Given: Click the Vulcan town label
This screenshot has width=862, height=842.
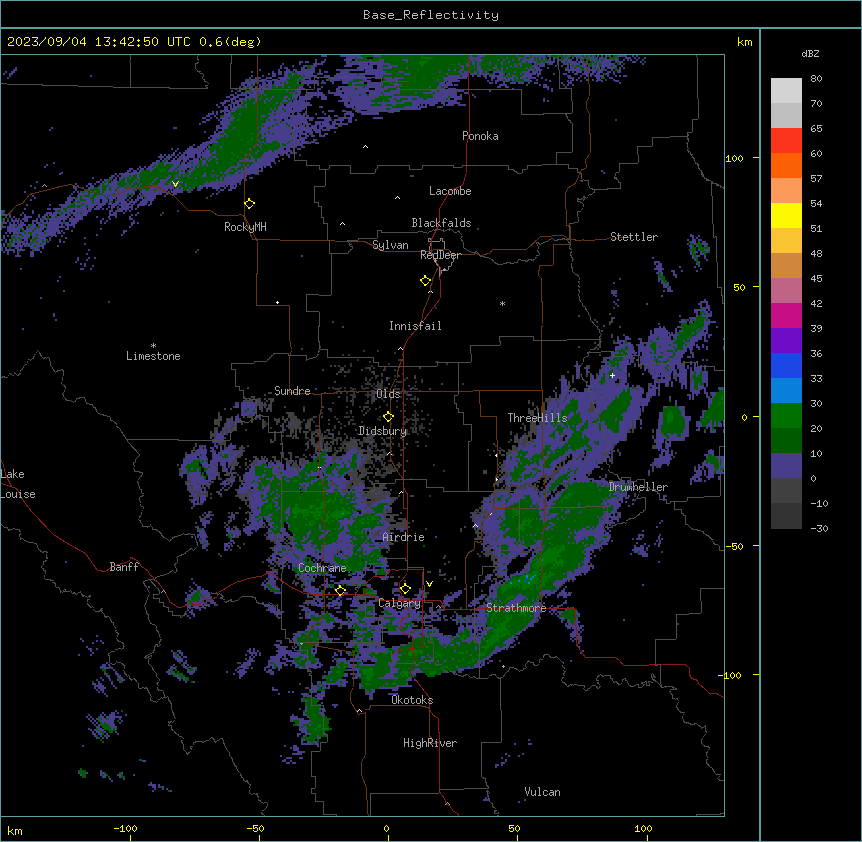Looking at the screenshot, I should pyautogui.click(x=542, y=792).
